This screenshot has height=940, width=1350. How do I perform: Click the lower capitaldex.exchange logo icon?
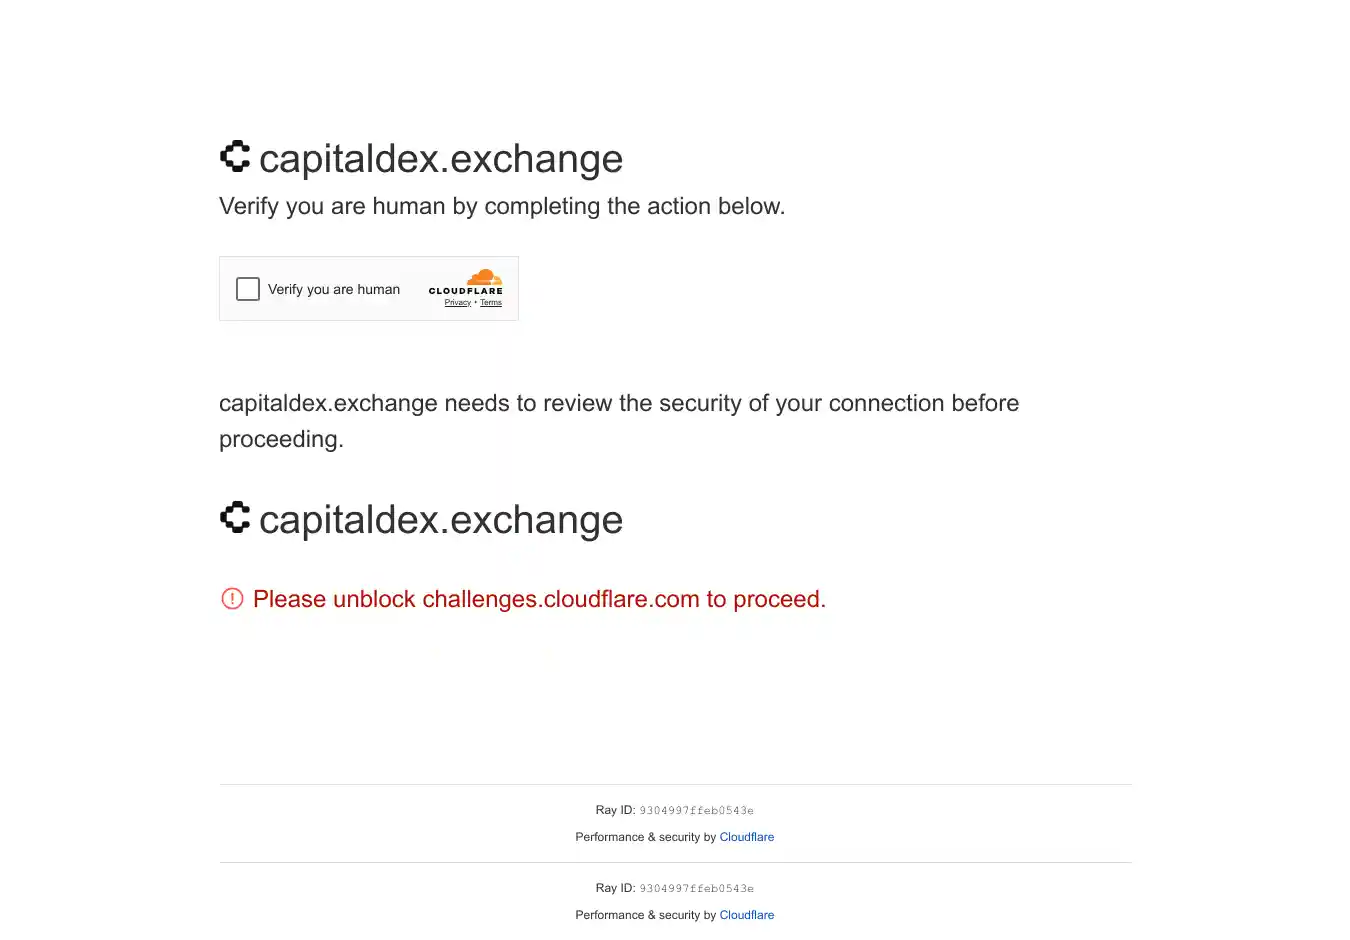pos(235,518)
